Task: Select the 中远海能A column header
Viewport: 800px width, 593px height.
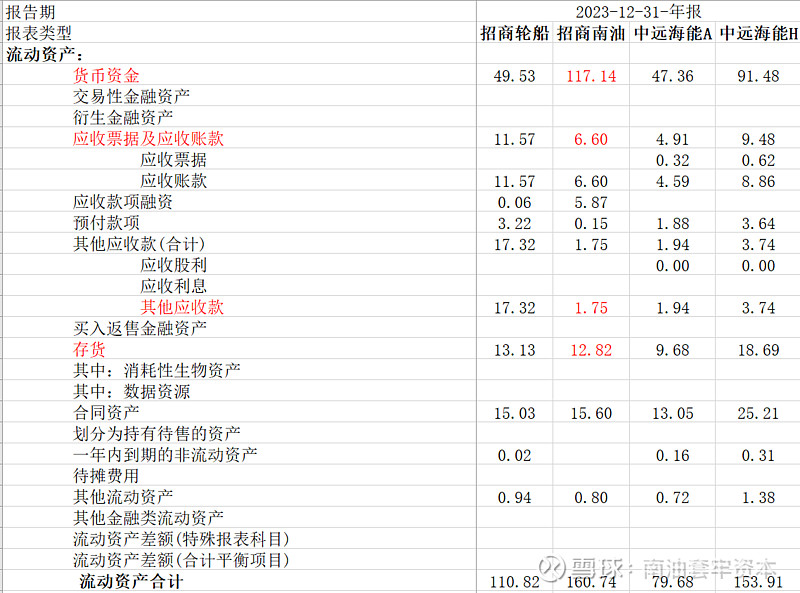Action: pos(672,33)
